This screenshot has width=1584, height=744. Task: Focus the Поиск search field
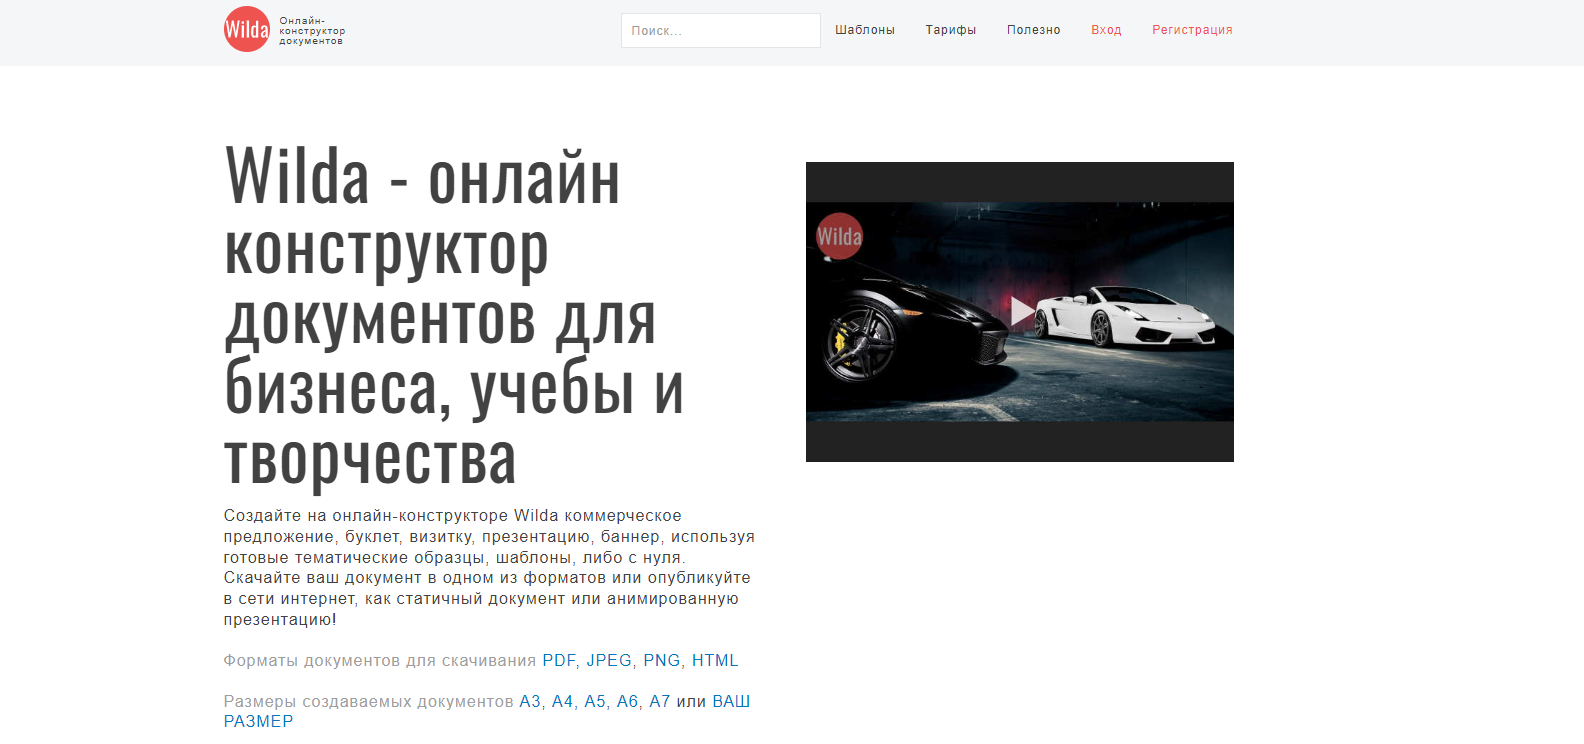tap(720, 30)
